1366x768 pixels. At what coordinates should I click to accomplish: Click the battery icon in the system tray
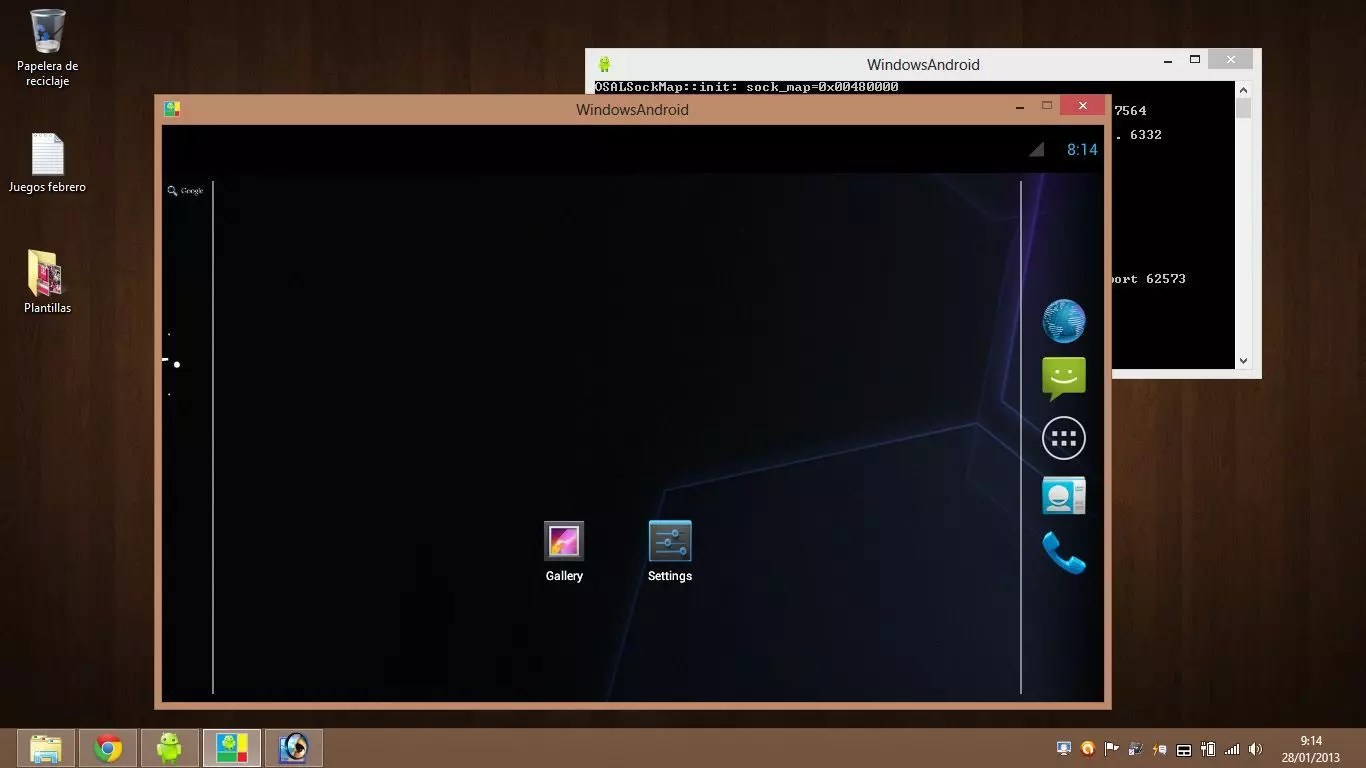1207,748
